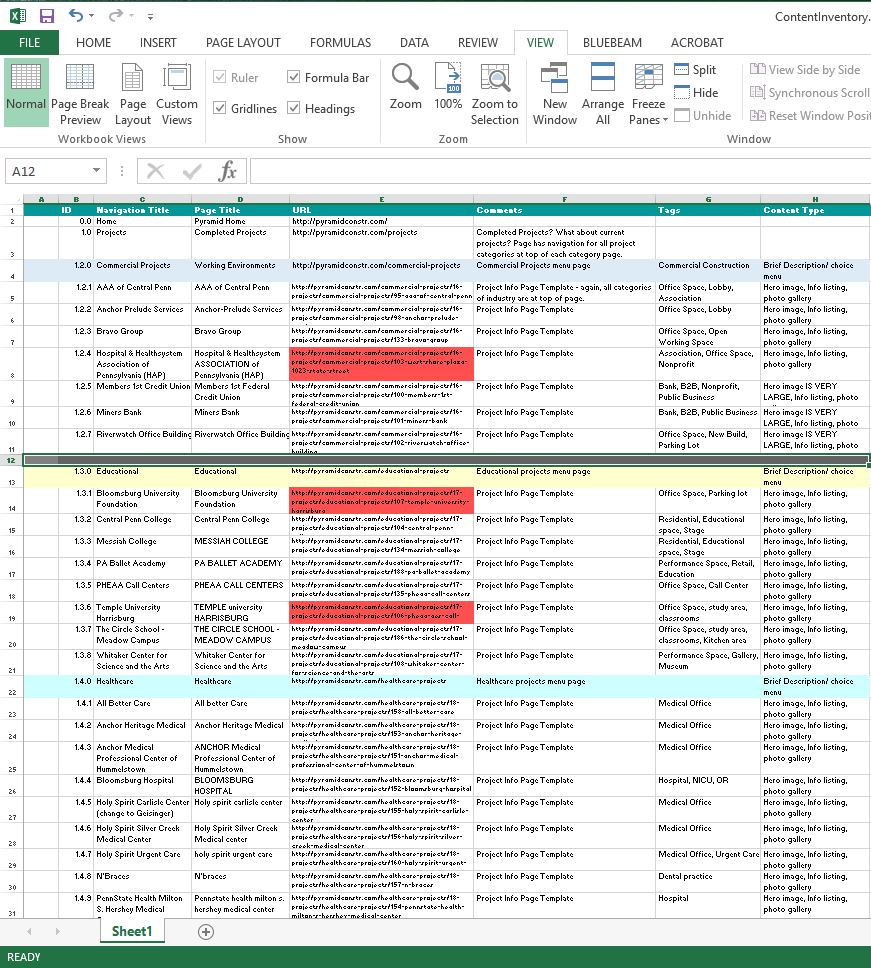Open the FORMULAS tab
The height and width of the screenshot is (968, 871).
point(340,43)
